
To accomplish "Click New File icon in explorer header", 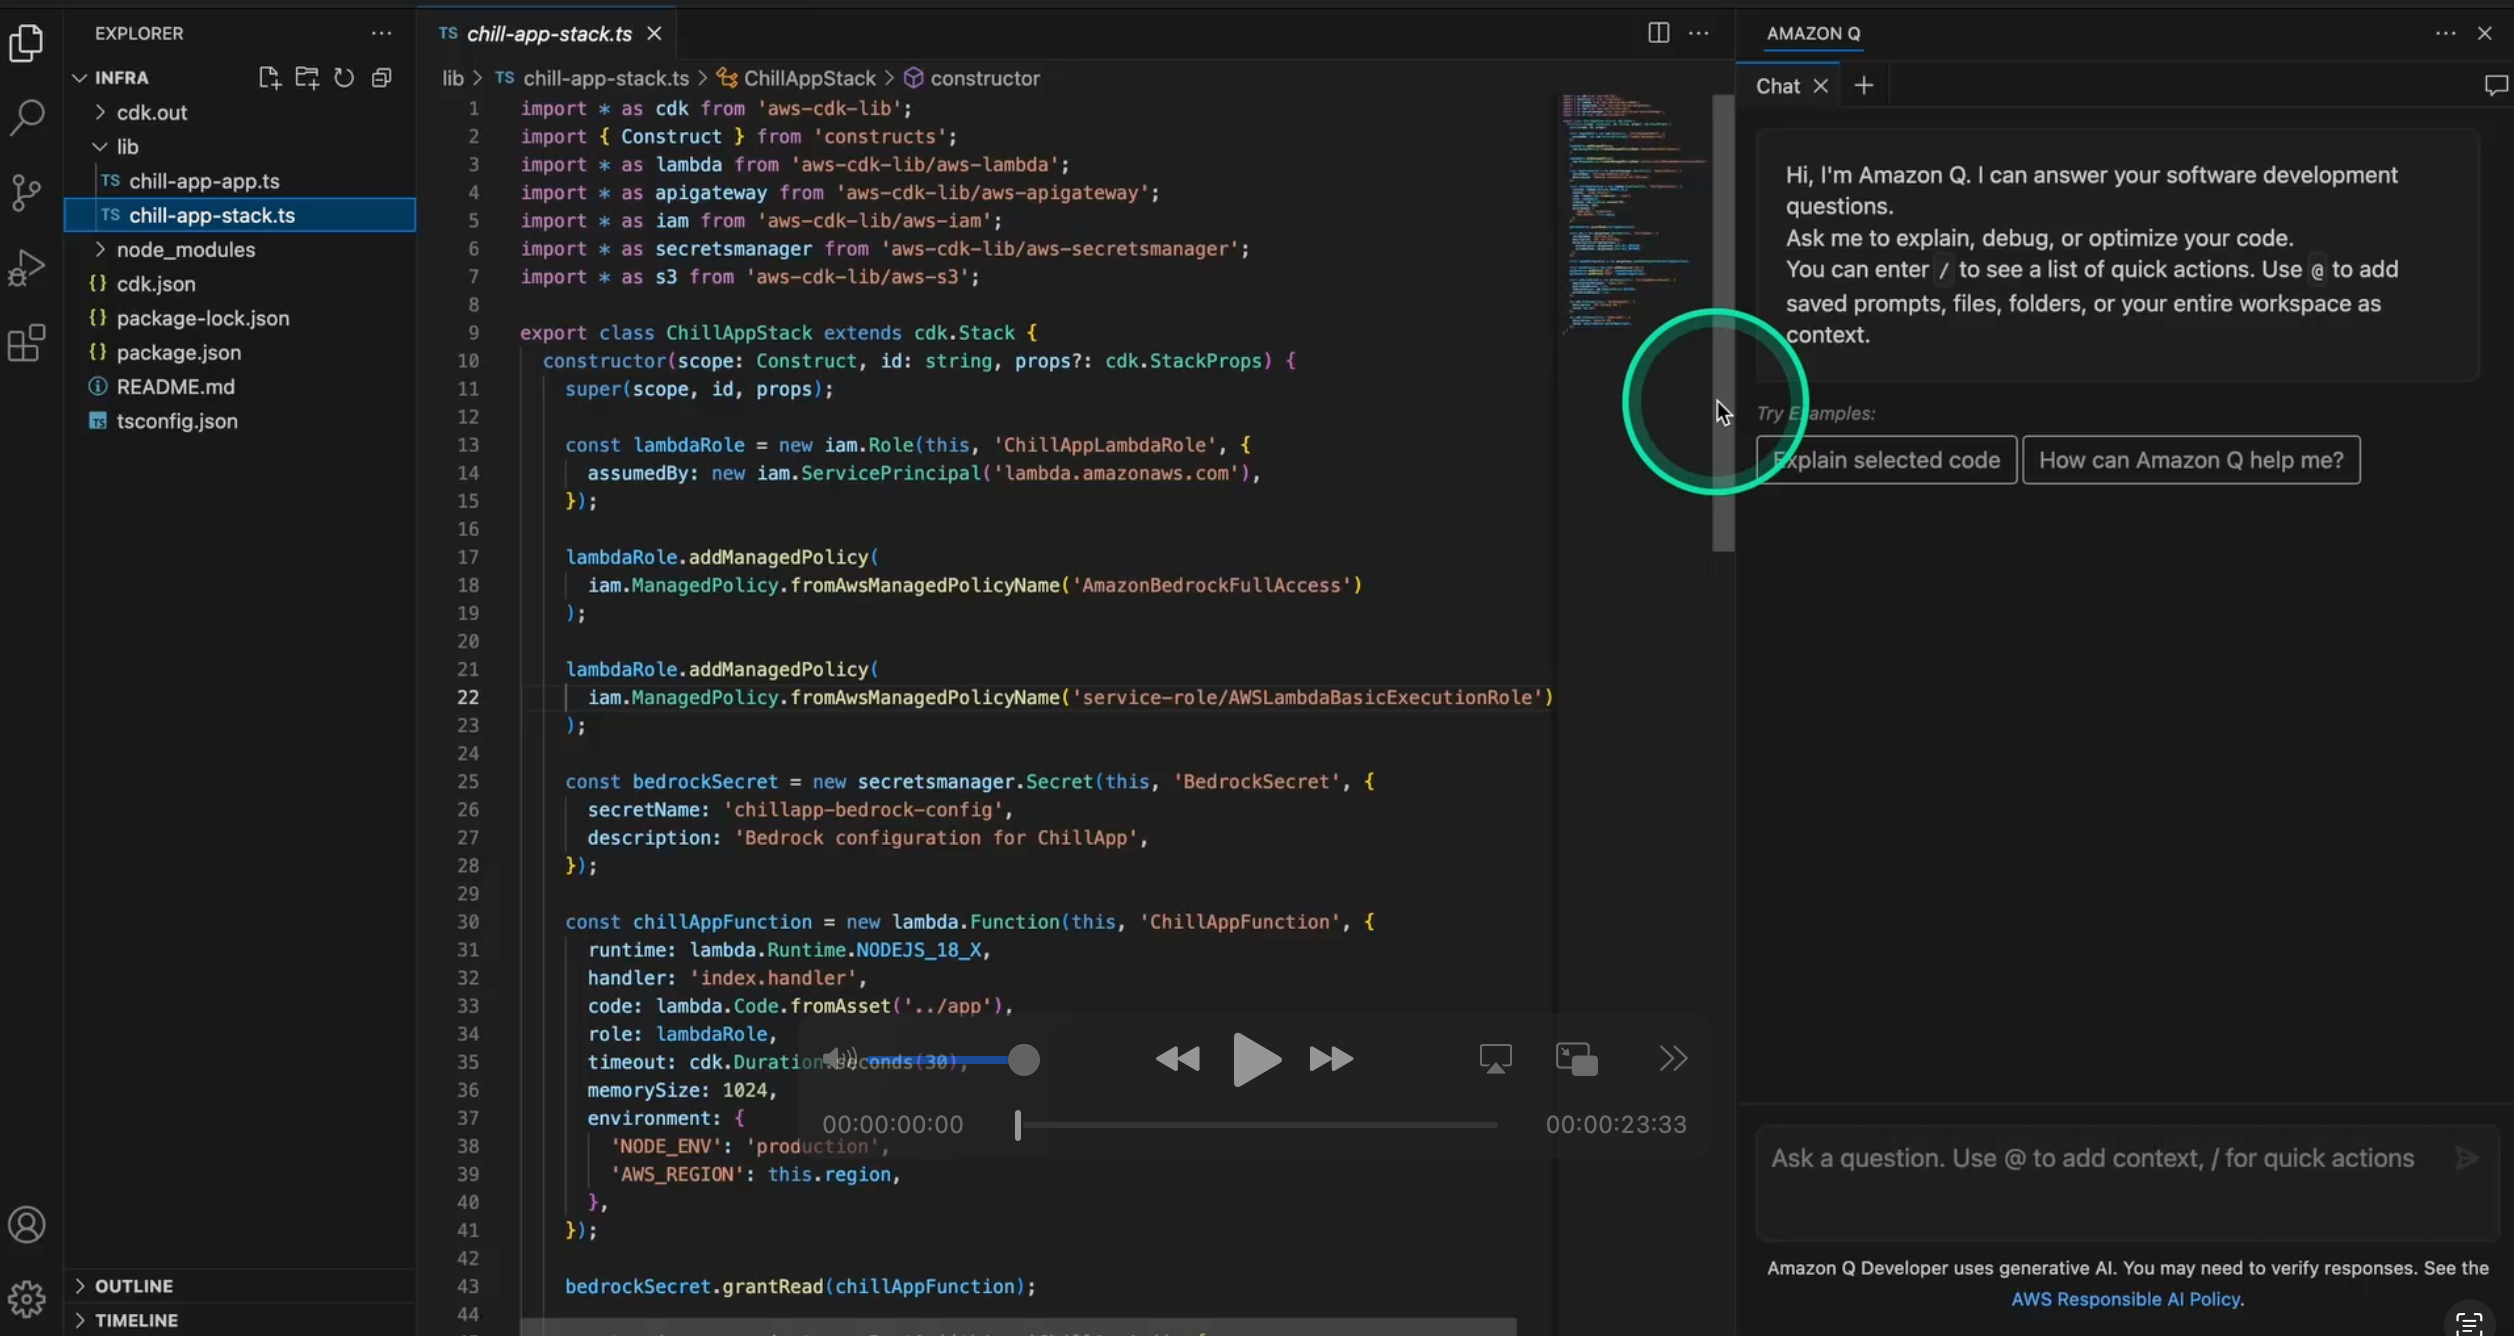I will 268,78.
